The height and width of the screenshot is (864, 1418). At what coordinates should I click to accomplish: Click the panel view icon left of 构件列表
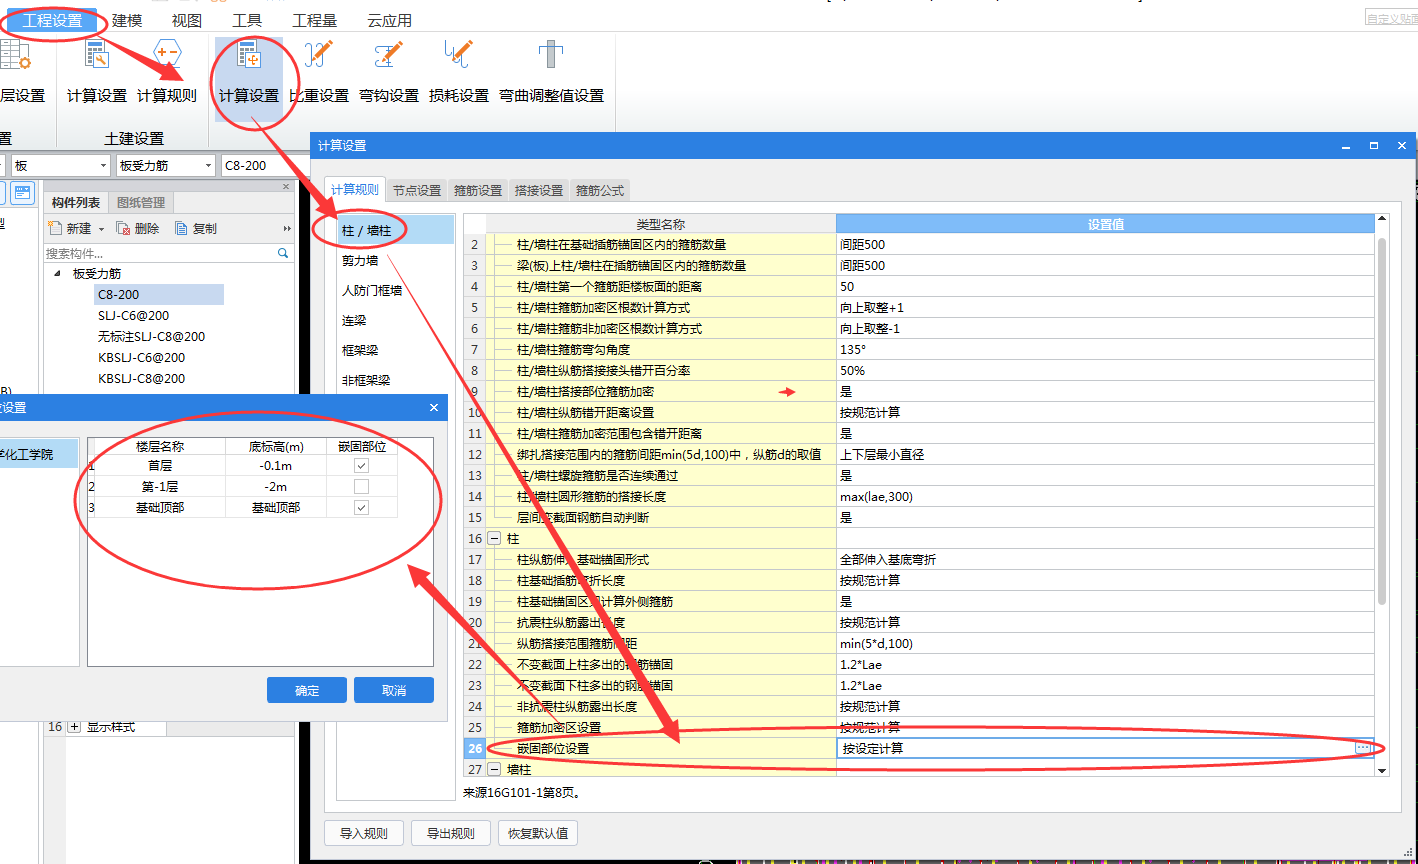point(23,192)
